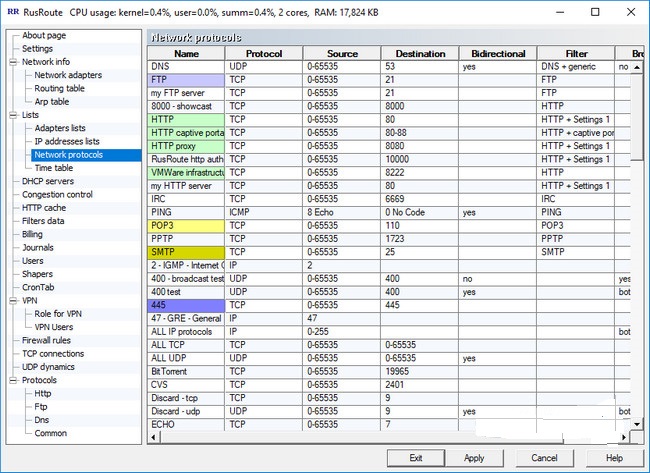Open Filters data tree item
The image size is (650, 473).
tap(43, 221)
